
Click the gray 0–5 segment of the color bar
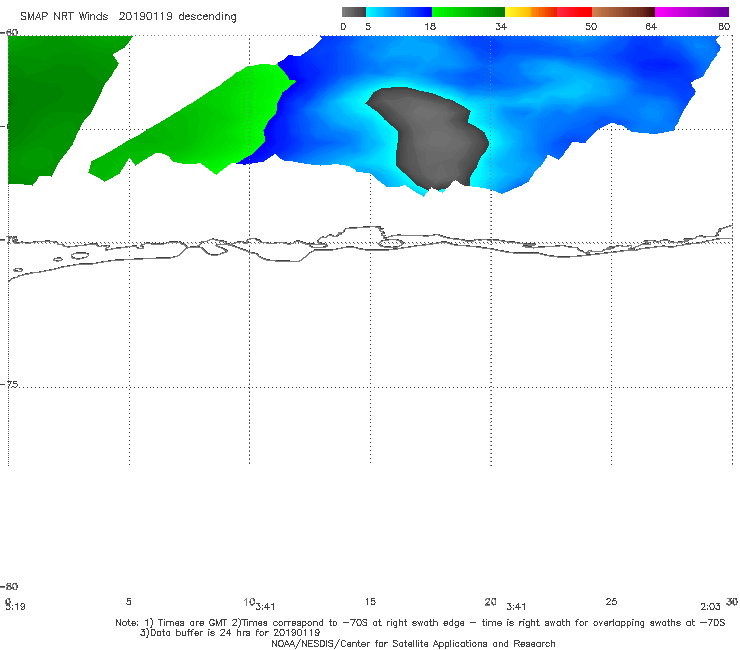[353, 12]
